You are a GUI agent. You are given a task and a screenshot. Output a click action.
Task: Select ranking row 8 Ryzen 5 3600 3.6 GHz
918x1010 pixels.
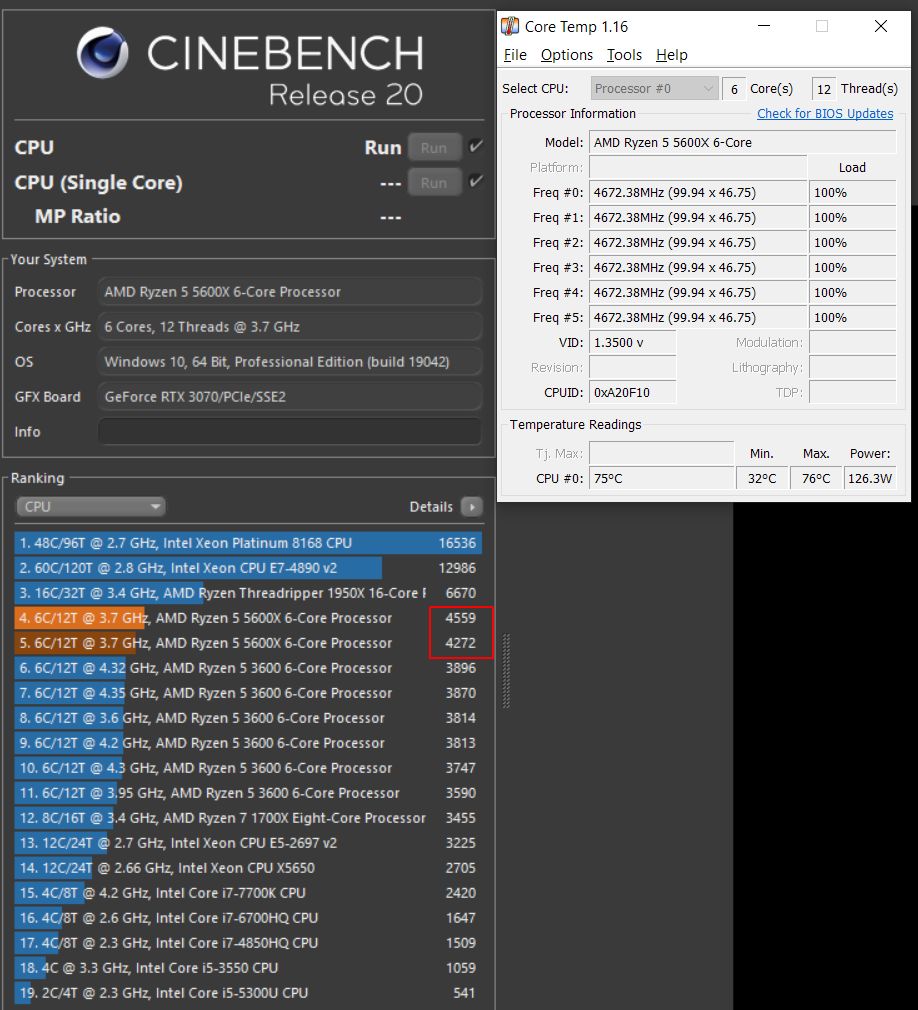pyautogui.click(x=248, y=718)
